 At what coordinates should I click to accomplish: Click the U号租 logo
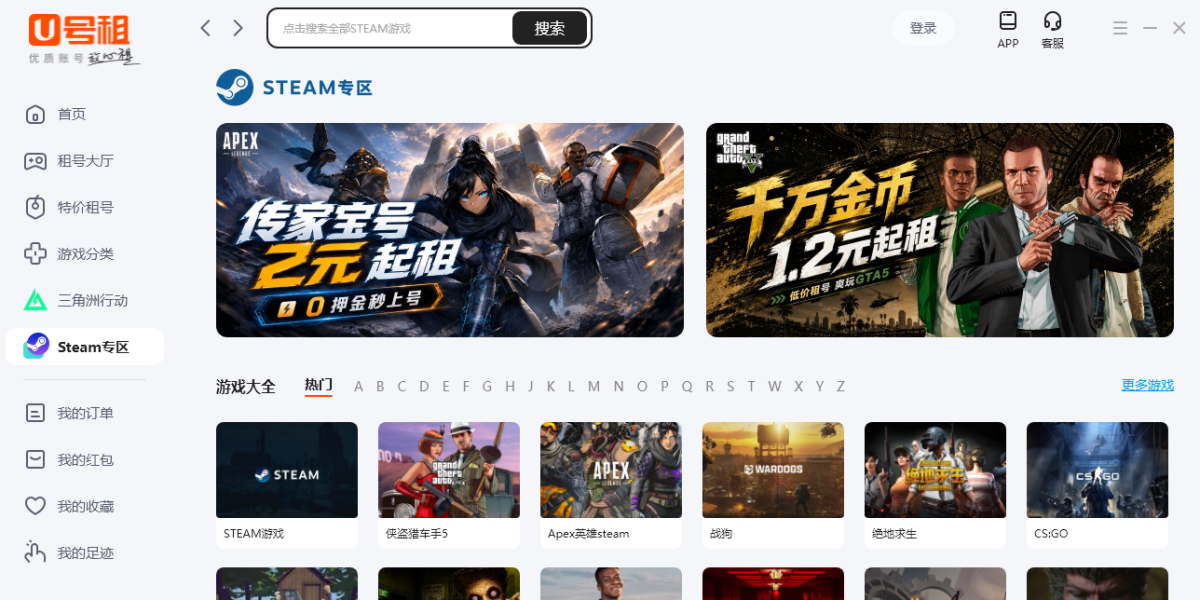[x=84, y=40]
